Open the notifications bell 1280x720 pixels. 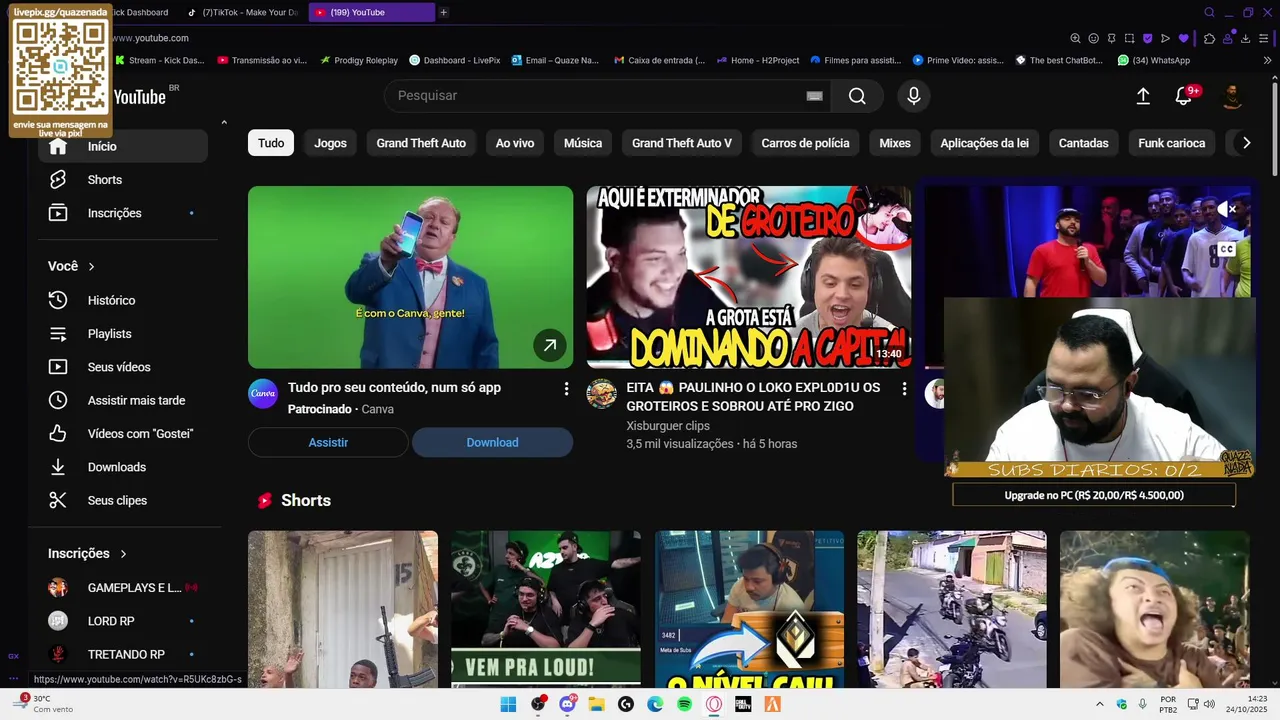tap(1183, 96)
